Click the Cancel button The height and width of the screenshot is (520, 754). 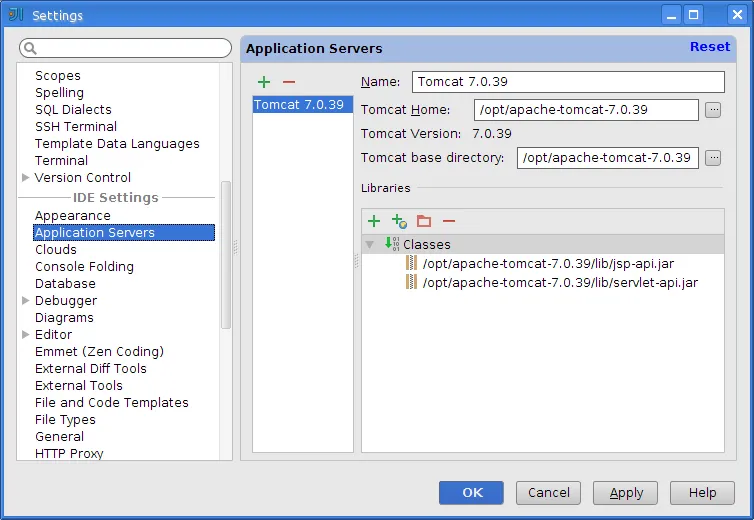click(548, 493)
